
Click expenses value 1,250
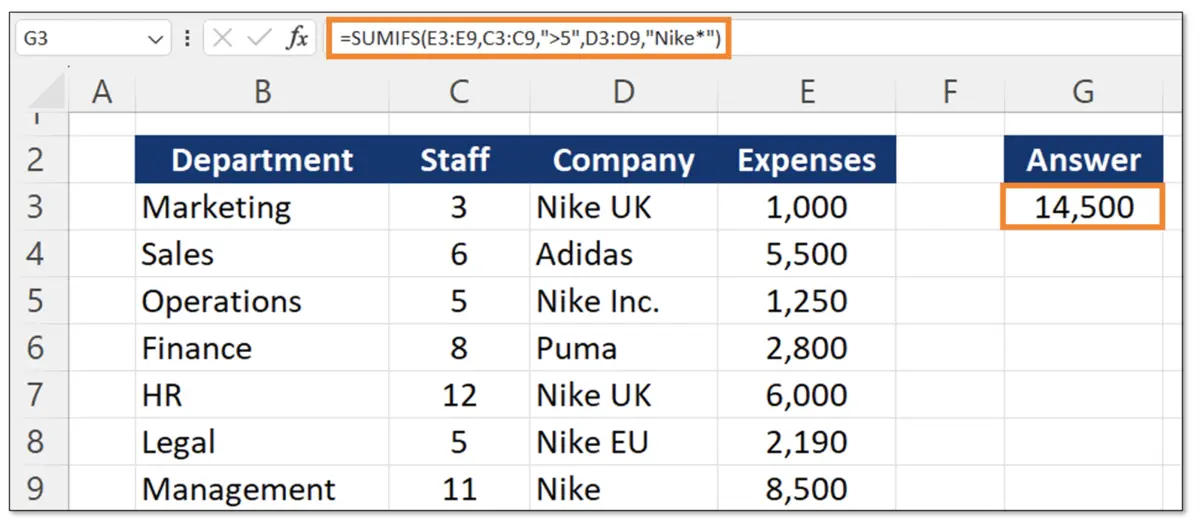(x=807, y=301)
